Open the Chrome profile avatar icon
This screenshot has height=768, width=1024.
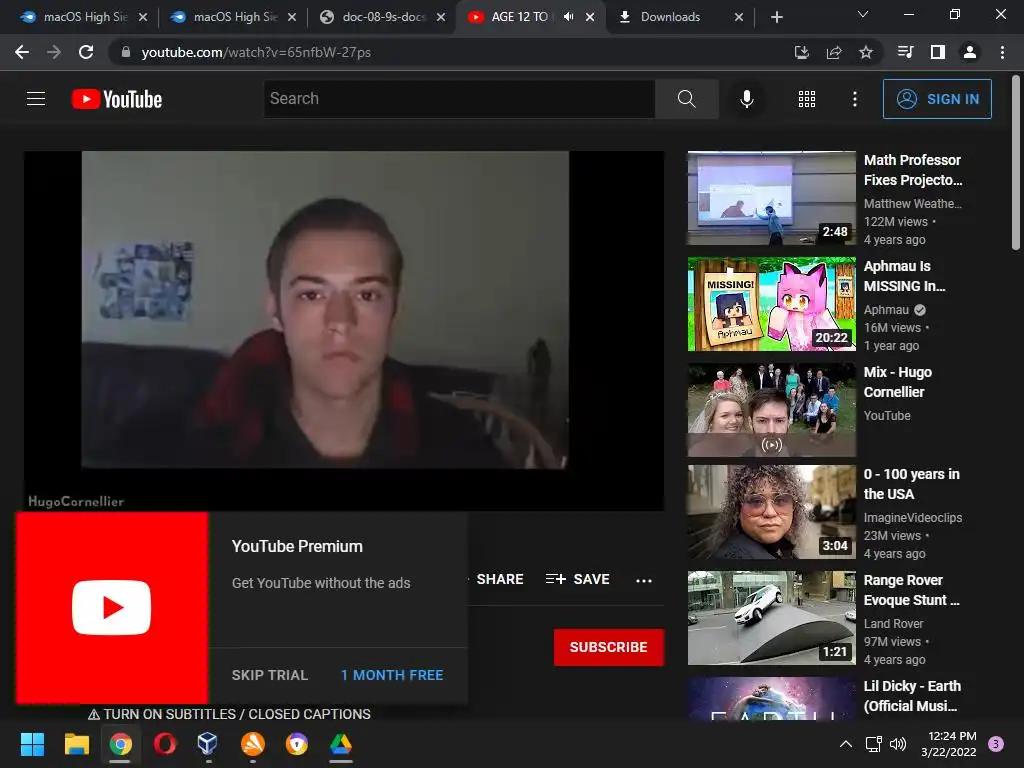point(970,52)
